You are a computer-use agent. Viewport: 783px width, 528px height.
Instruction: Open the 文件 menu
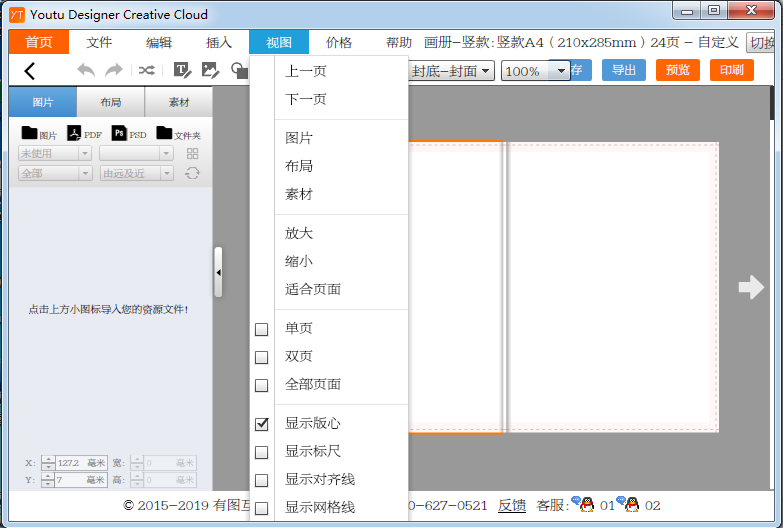pos(99,42)
